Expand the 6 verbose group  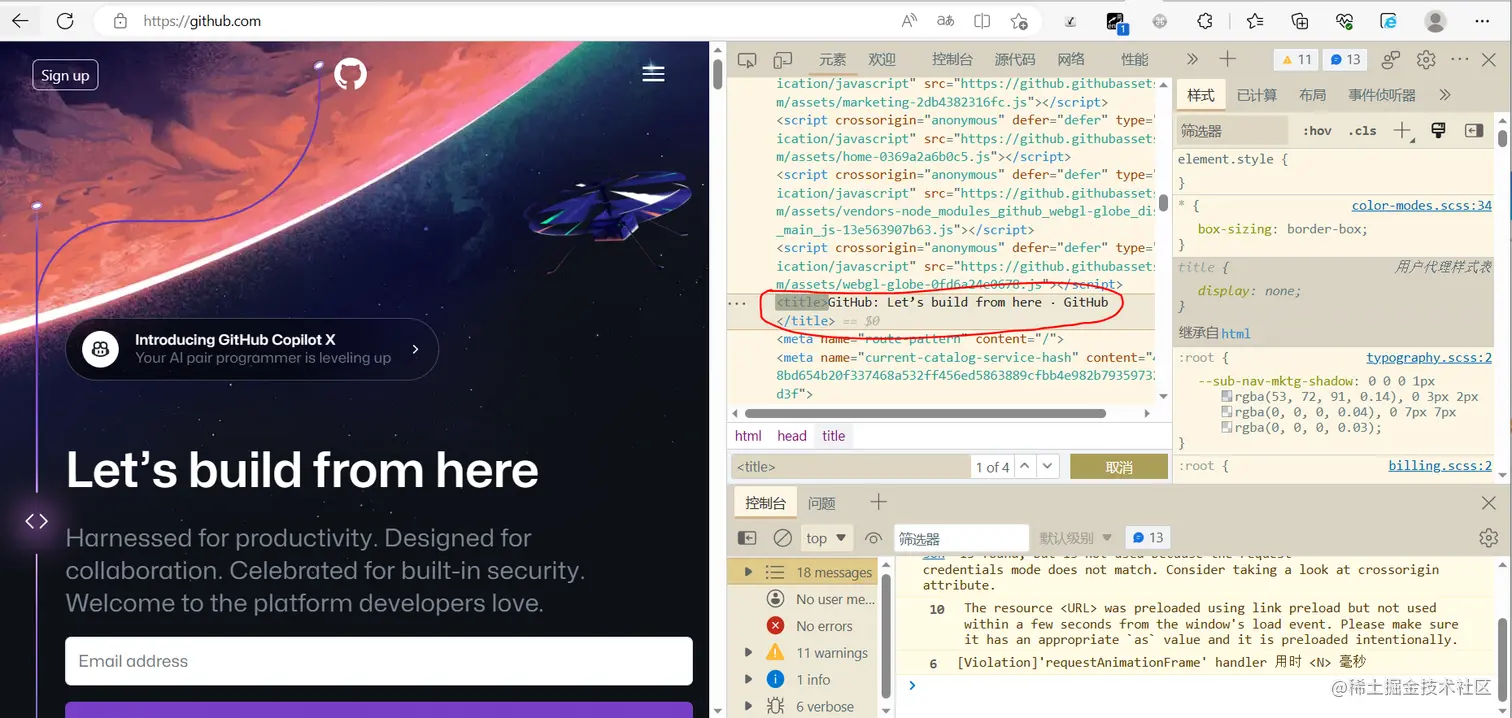[748, 706]
